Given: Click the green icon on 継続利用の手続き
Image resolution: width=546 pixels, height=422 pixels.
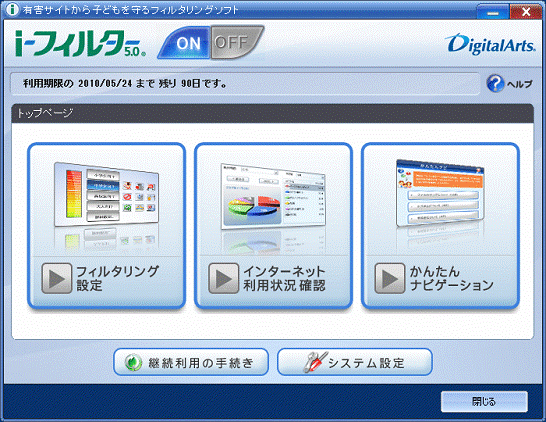Looking at the screenshot, I should [133, 362].
